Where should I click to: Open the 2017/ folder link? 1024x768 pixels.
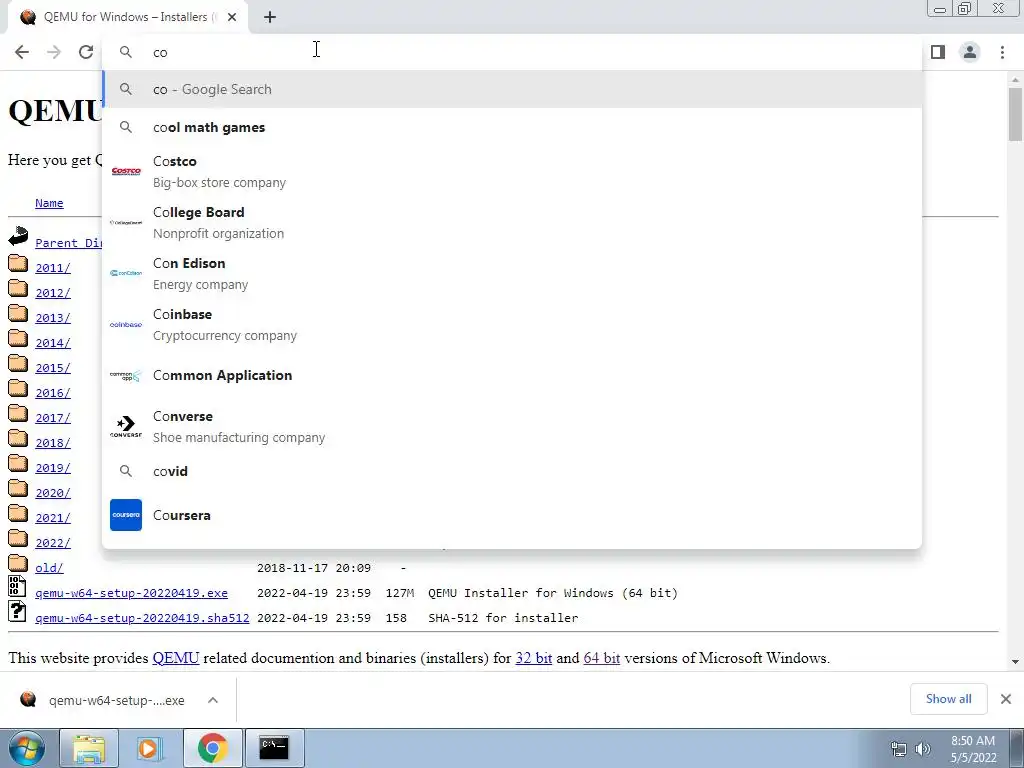pyautogui.click(x=53, y=418)
